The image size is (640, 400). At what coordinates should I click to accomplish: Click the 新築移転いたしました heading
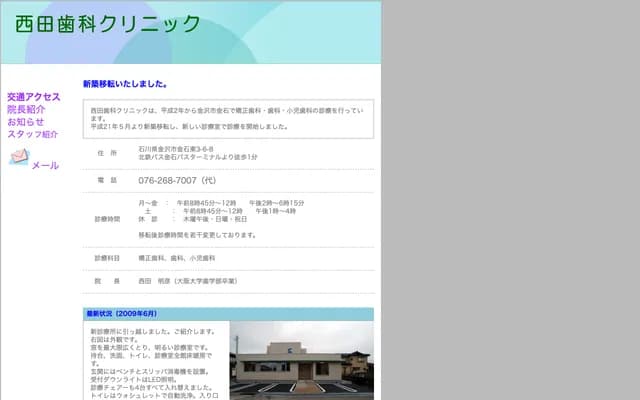coord(125,84)
